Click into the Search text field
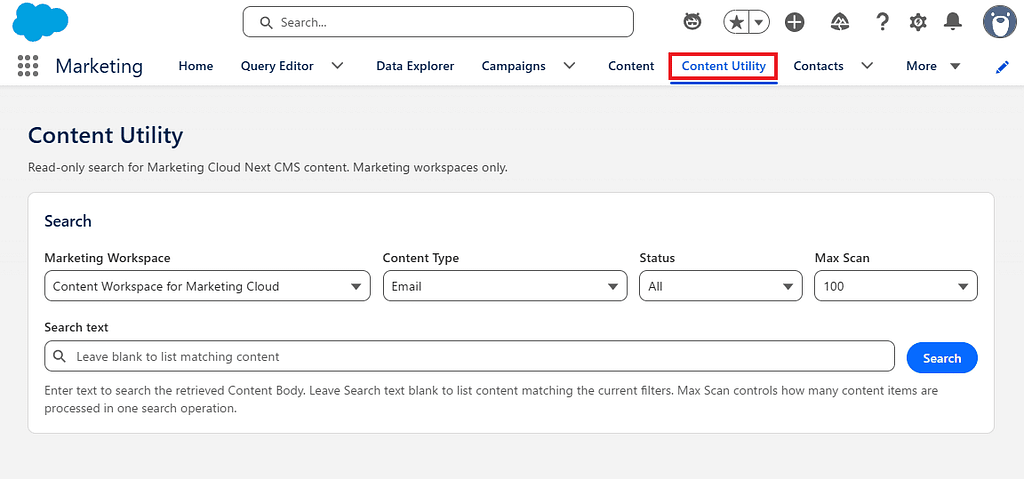Screen dimensions: 1024x479 [x=470, y=356]
